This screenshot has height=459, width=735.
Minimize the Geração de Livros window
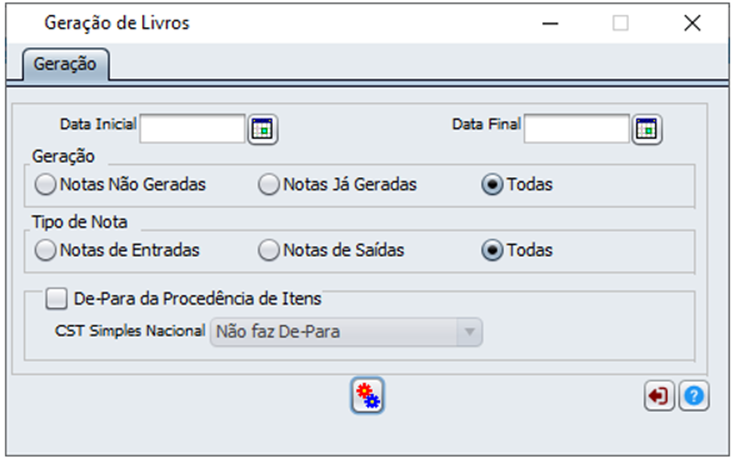click(x=550, y=23)
